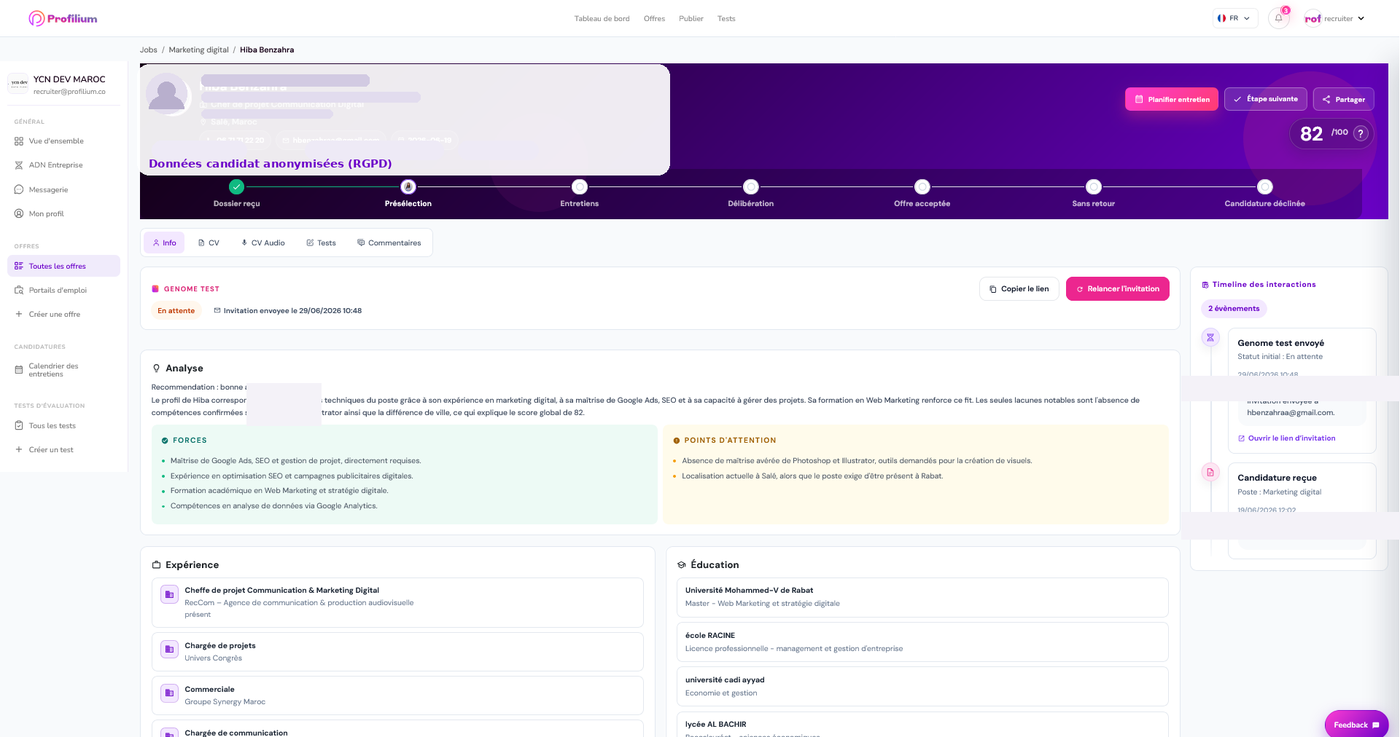Click the candidate avatar placeholder
Screen dimensions: 1400x737
coord(166,93)
